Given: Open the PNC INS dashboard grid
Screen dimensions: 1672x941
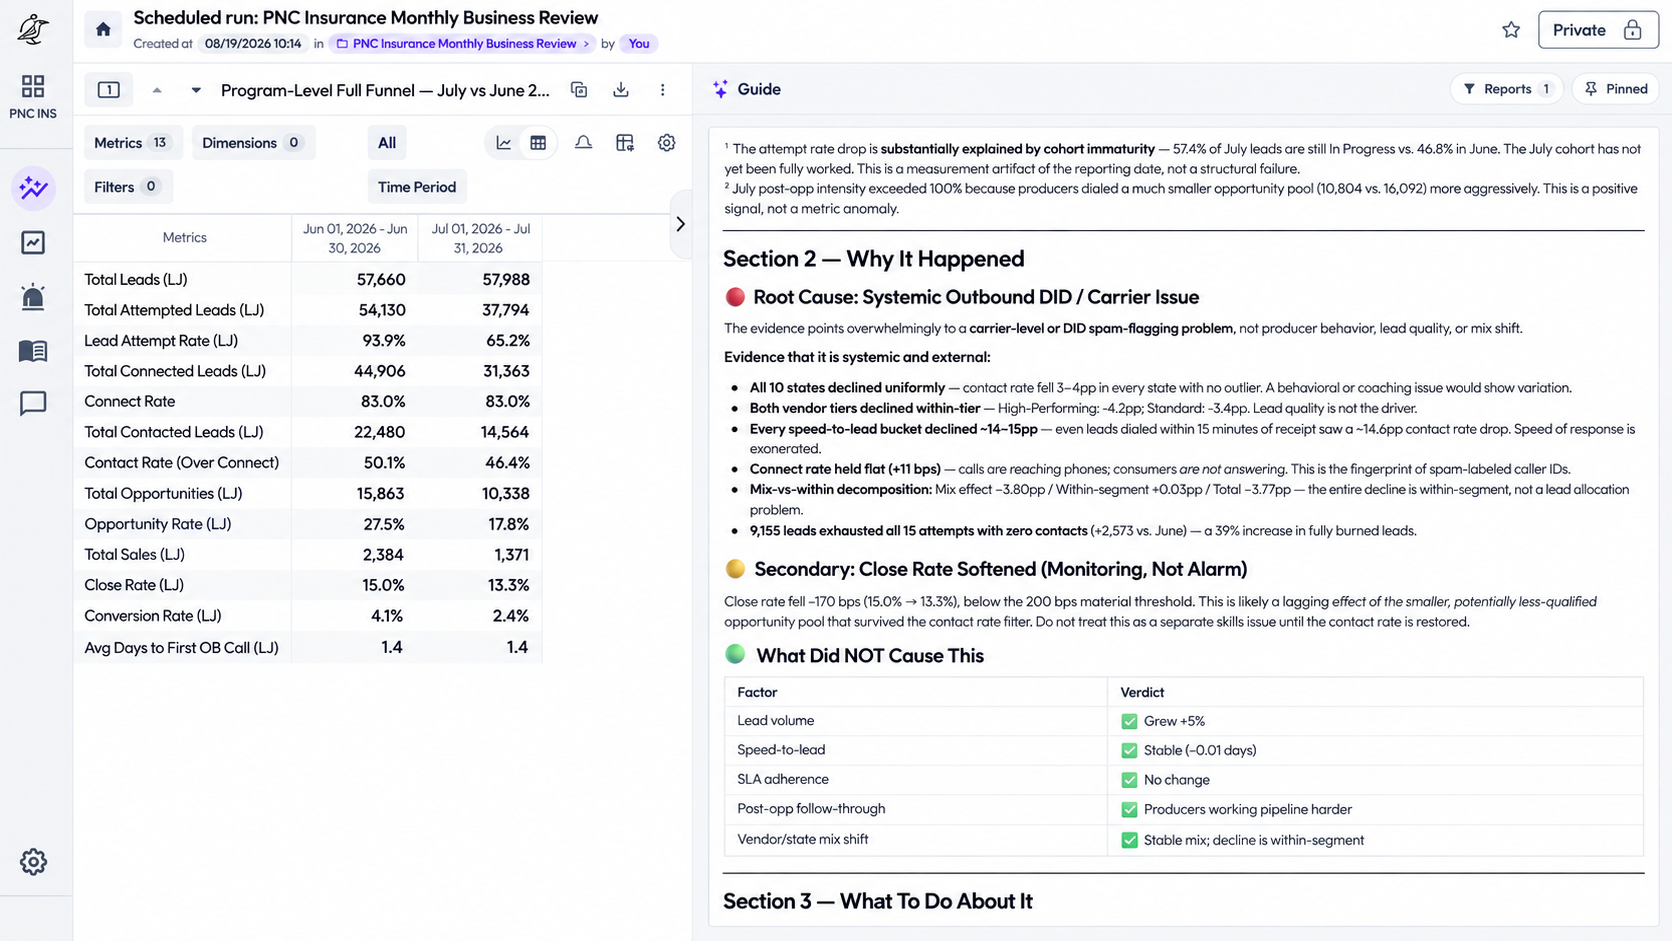Looking at the screenshot, I should [33, 96].
